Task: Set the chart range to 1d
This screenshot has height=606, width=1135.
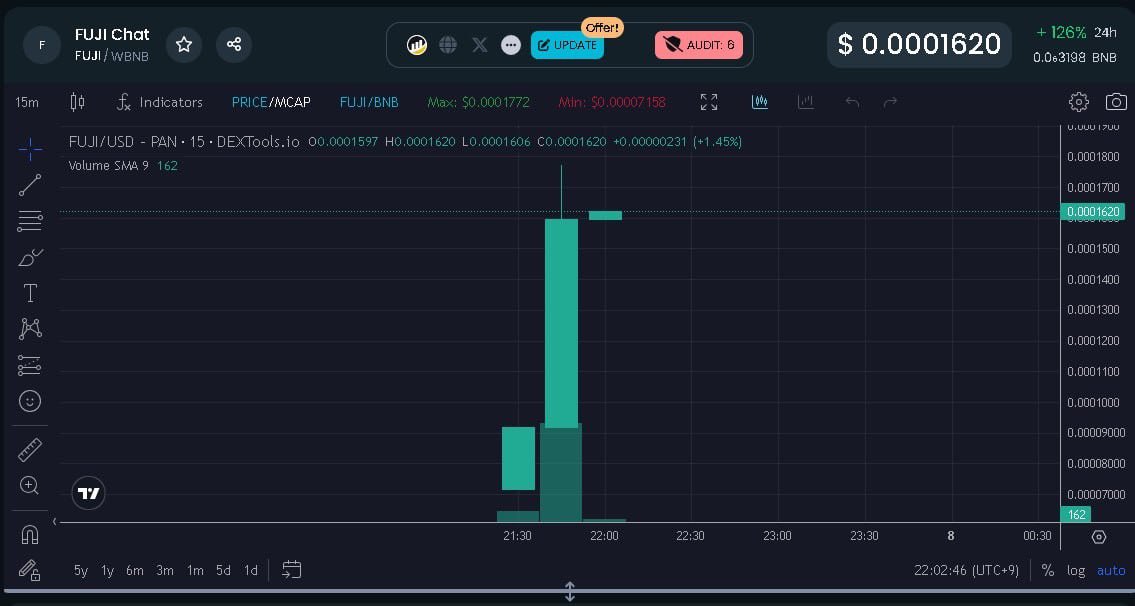Action: (250, 571)
